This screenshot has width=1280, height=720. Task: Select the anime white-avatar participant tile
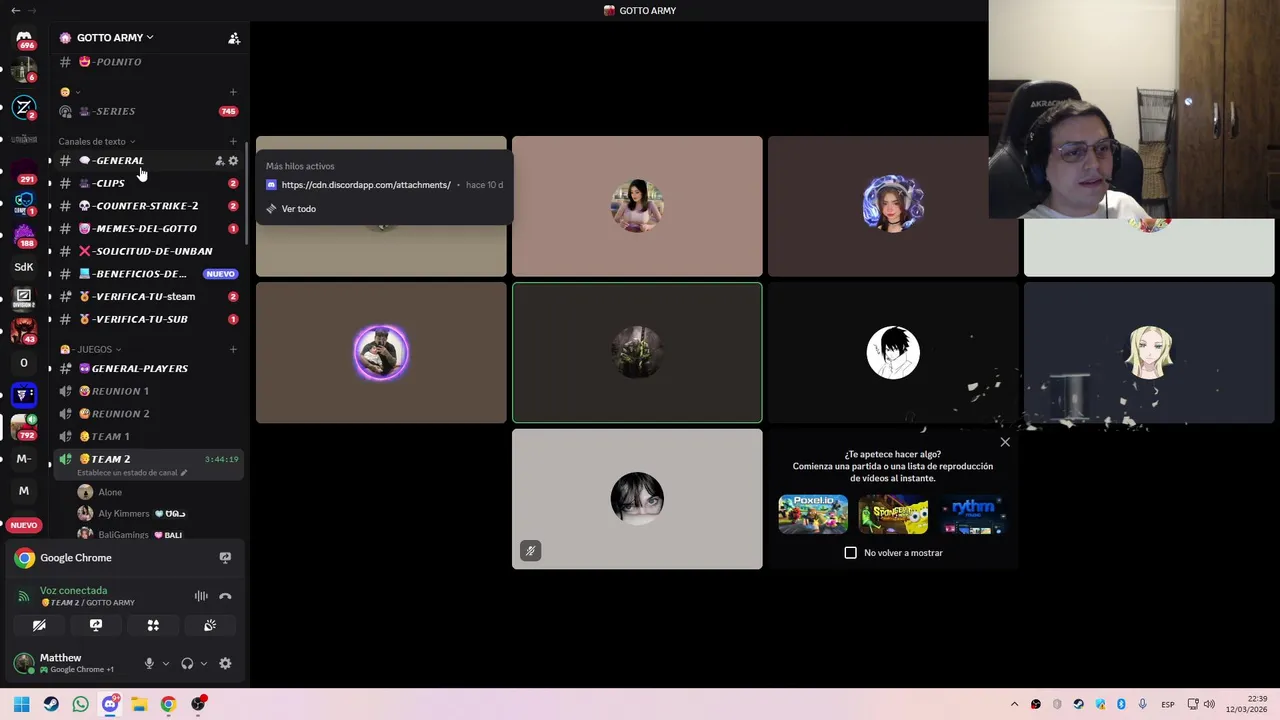pos(893,352)
